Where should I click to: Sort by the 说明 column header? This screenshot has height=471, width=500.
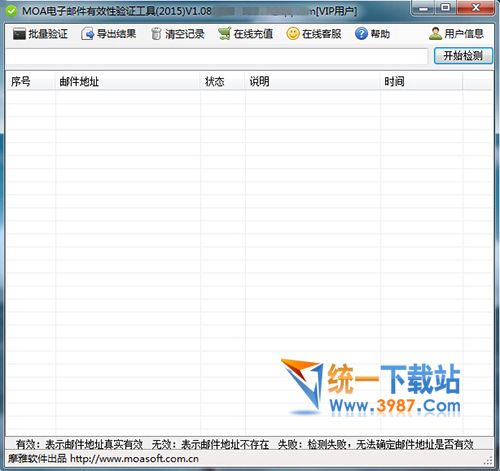(x=313, y=81)
